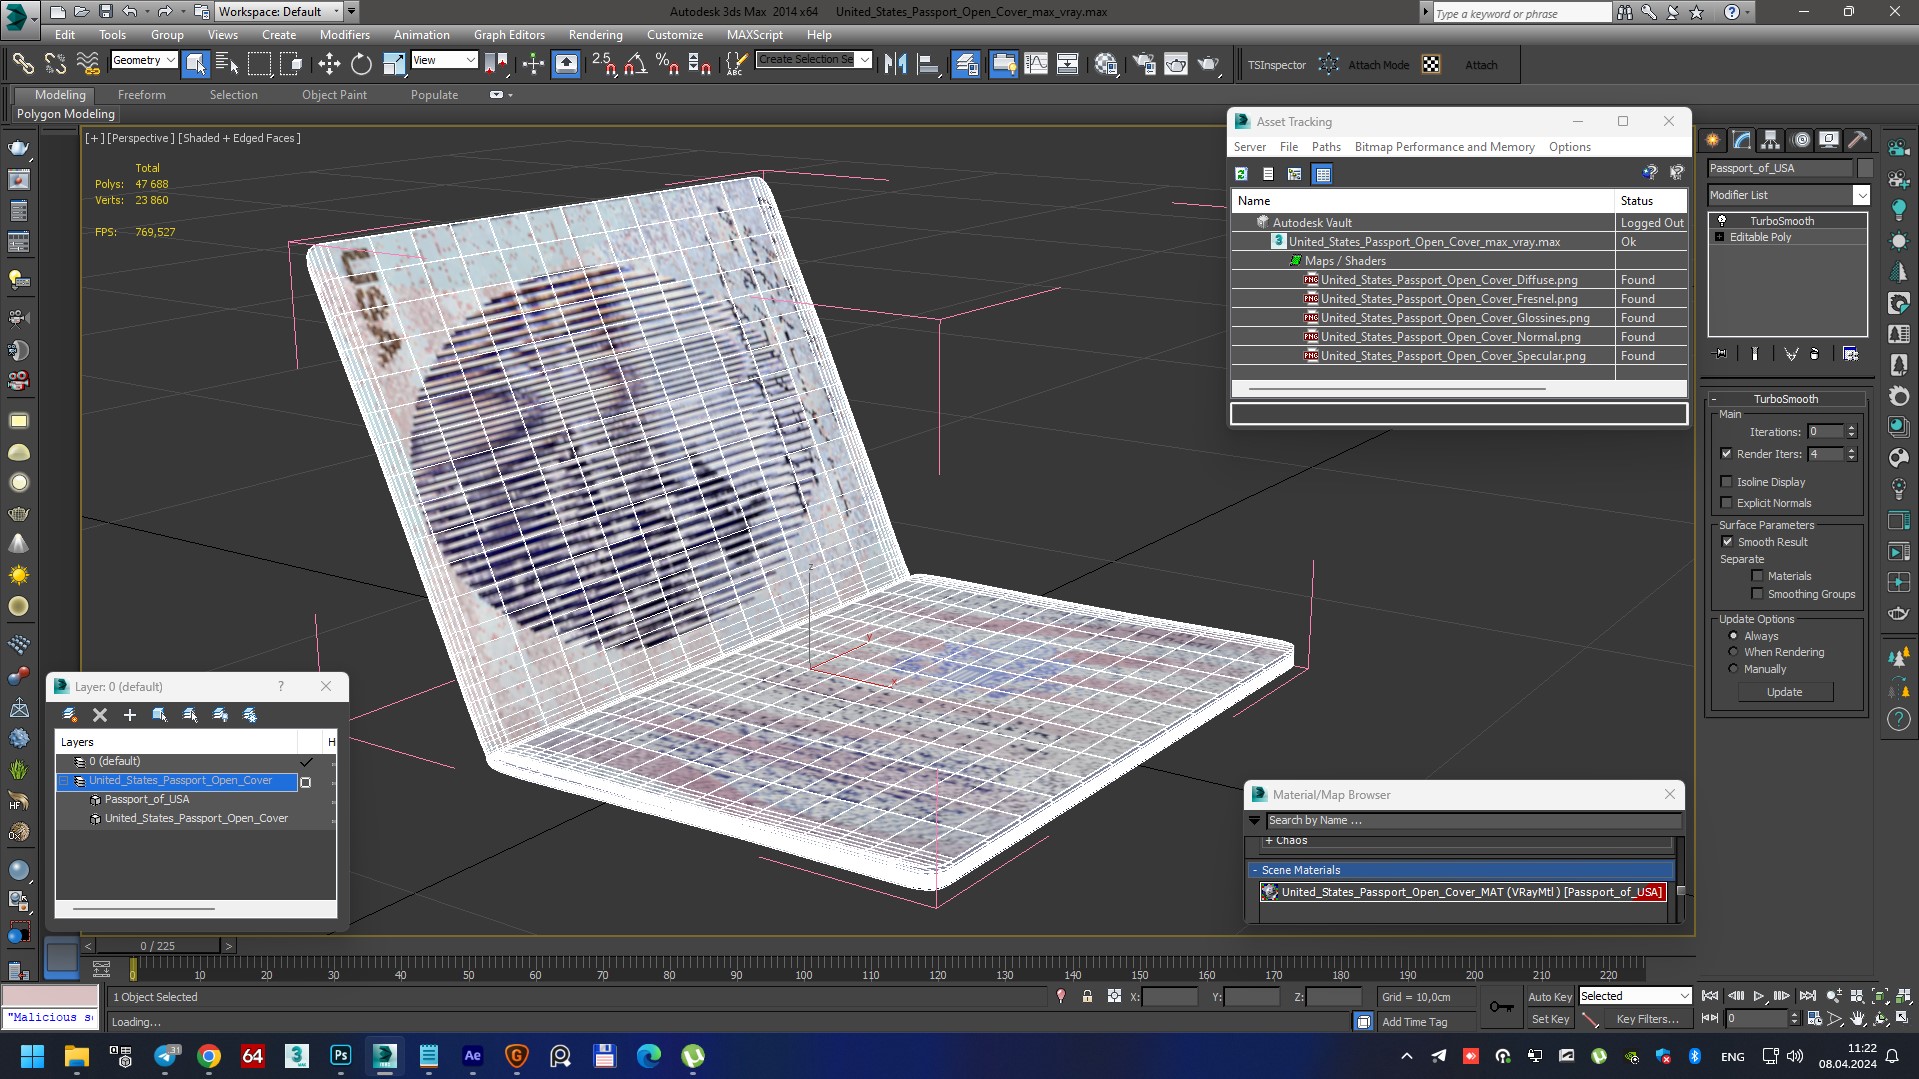1919x1079 pixels.
Task: Activate the Select Object tool
Action: click(196, 64)
